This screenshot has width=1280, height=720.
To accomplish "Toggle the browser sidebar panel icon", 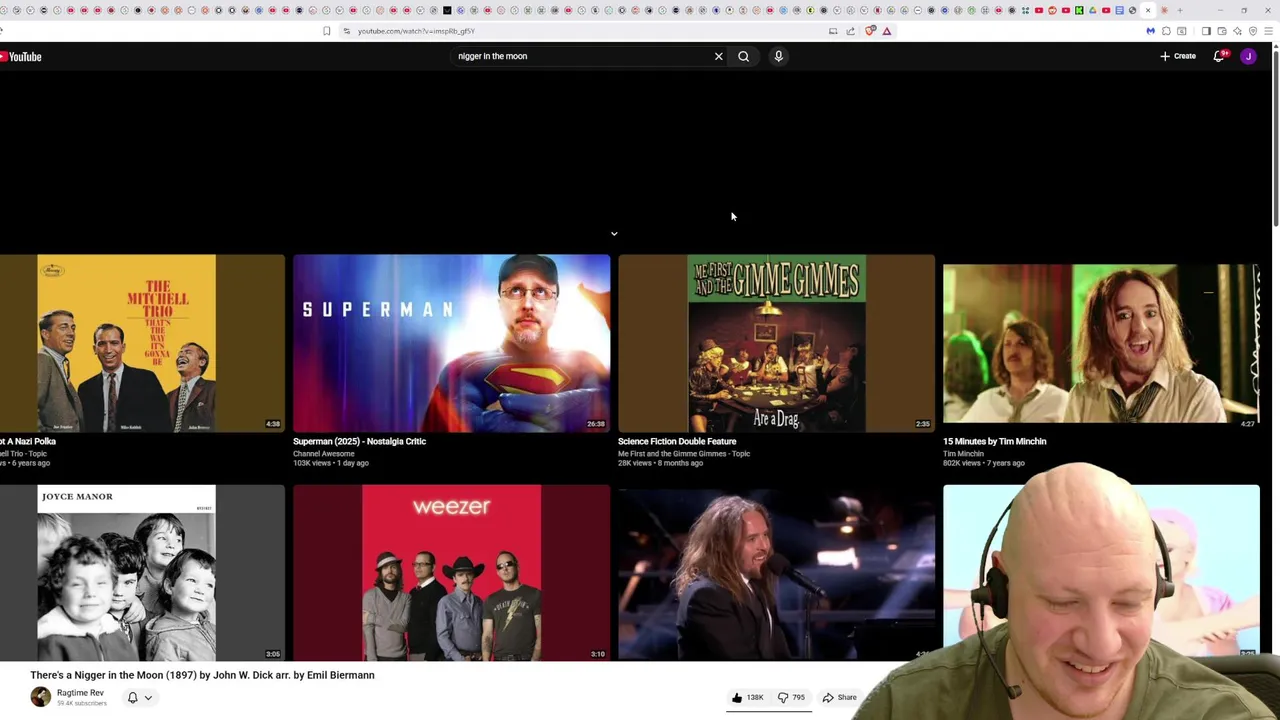I will (x=1206, y=31).
